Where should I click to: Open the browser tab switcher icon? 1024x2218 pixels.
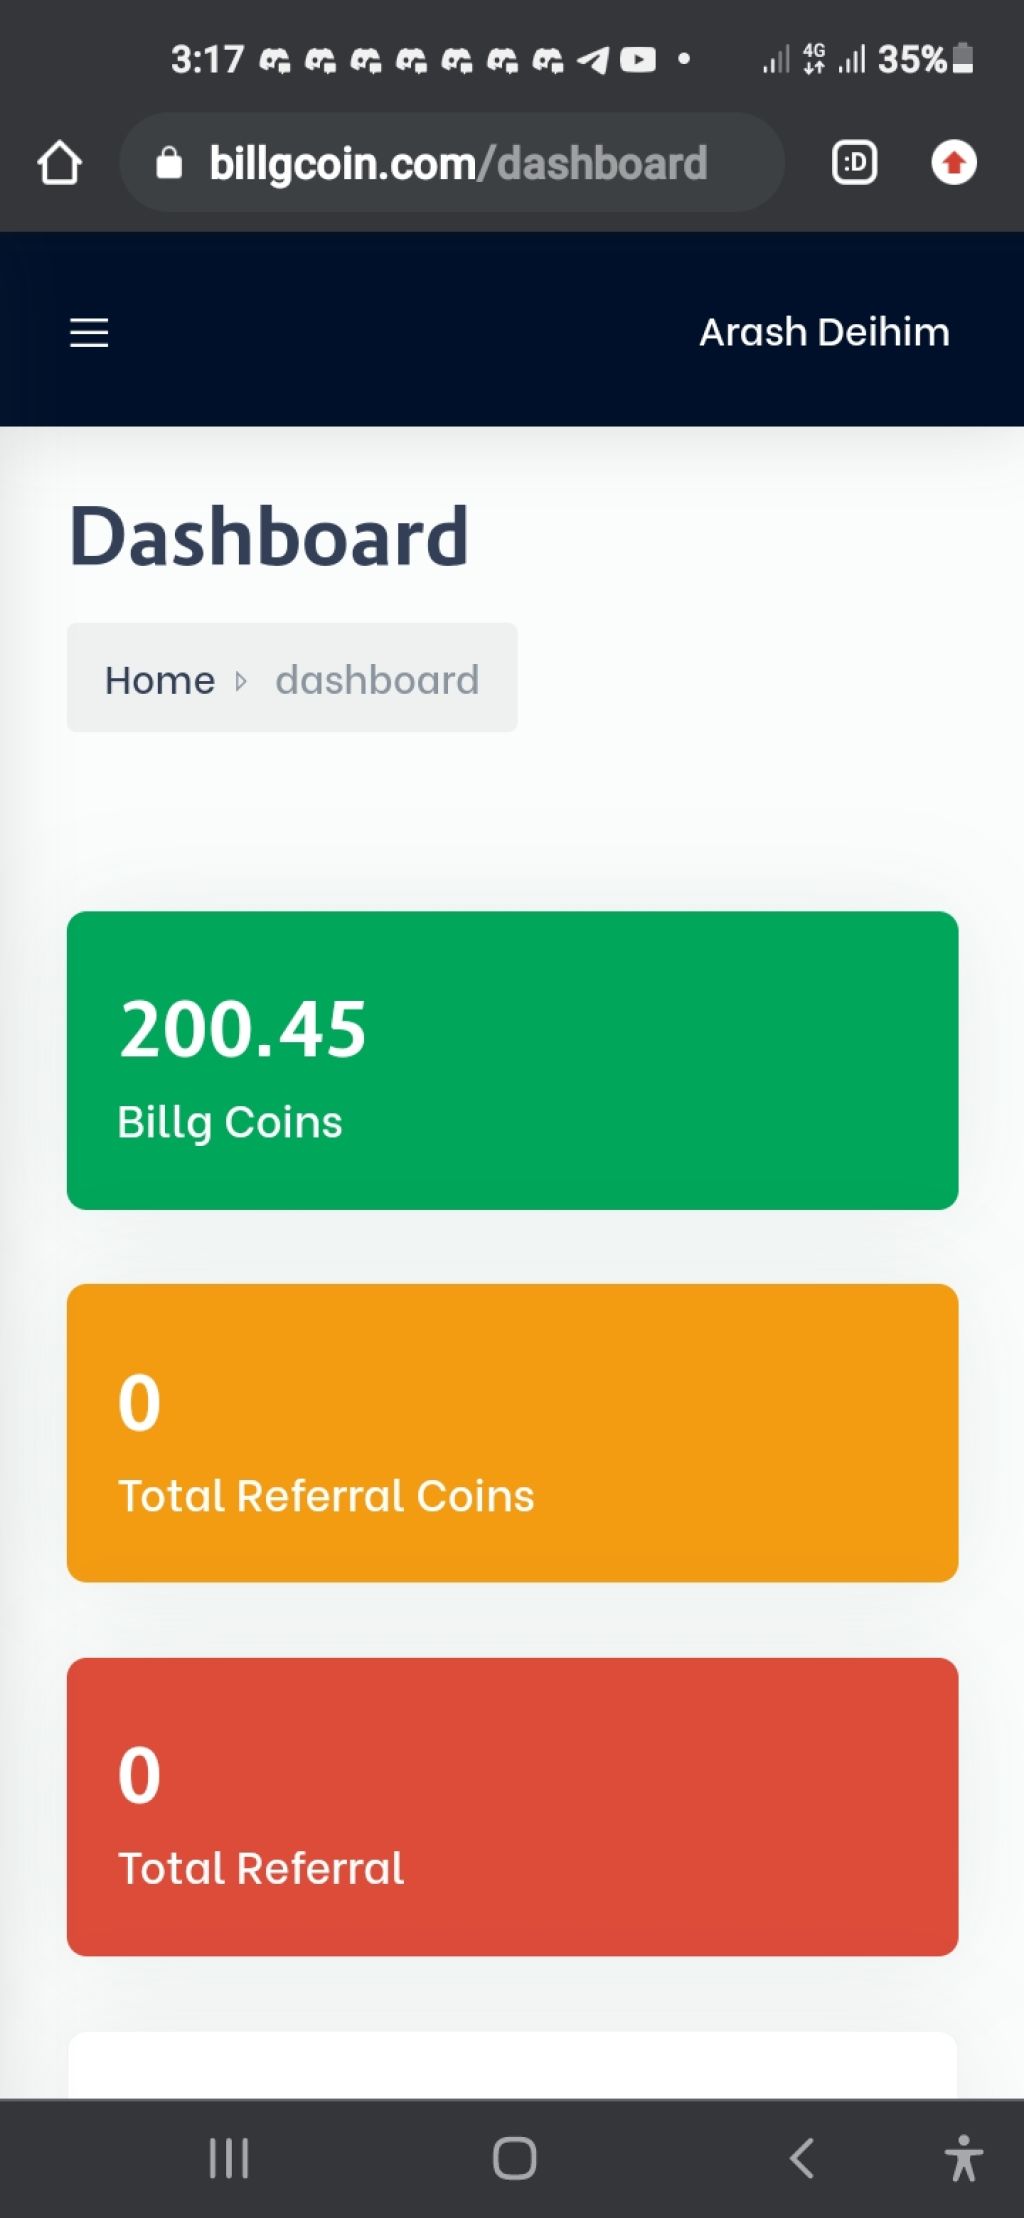854,162
